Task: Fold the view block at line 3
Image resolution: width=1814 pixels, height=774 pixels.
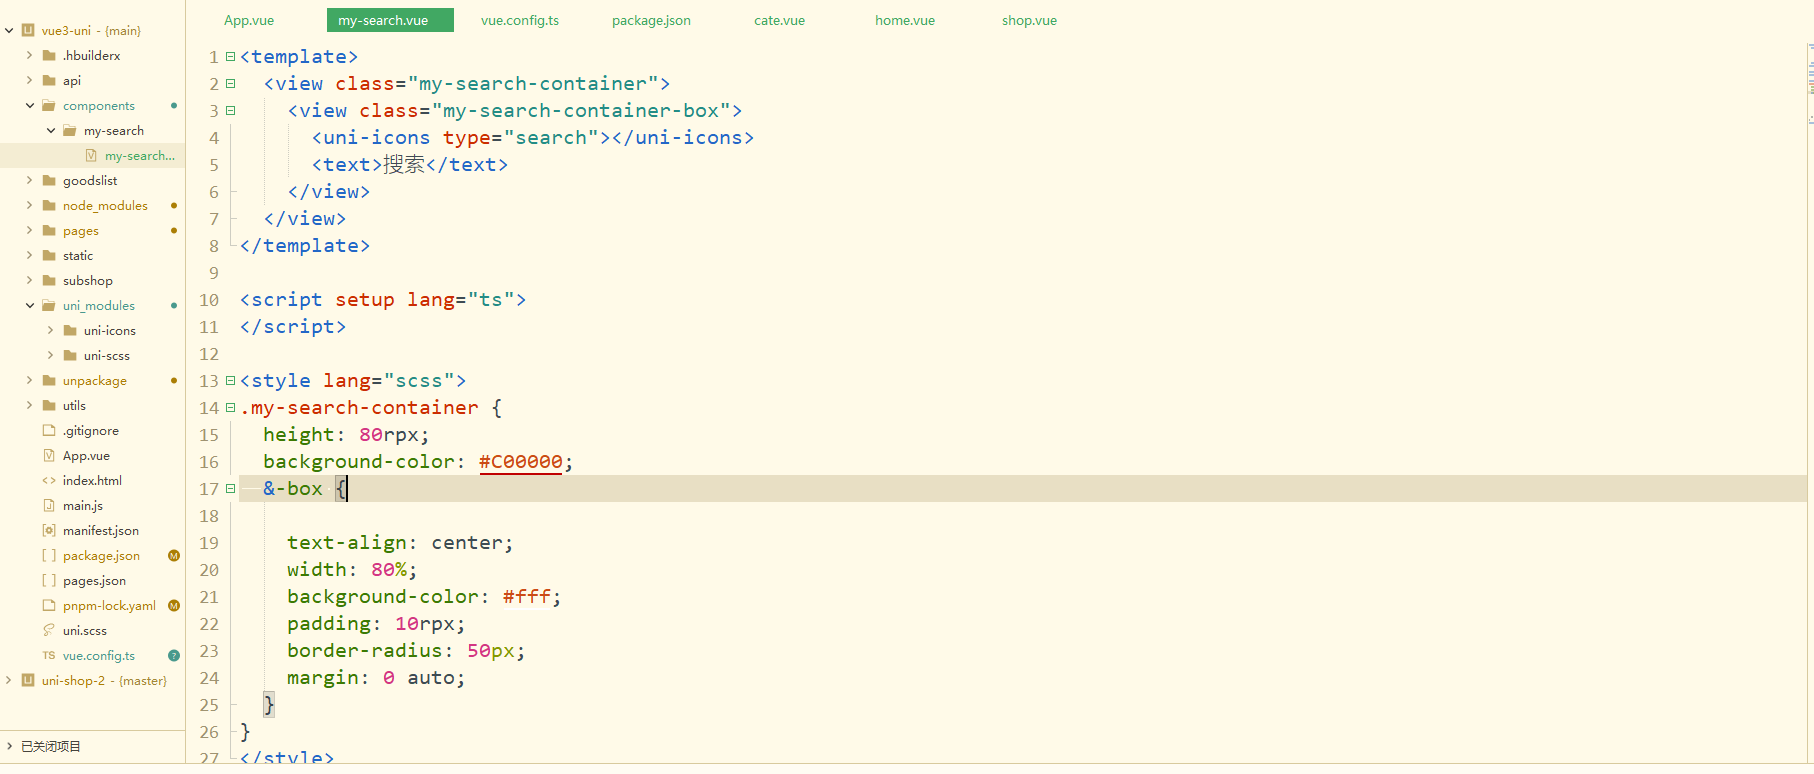Action: coord(231,111)
